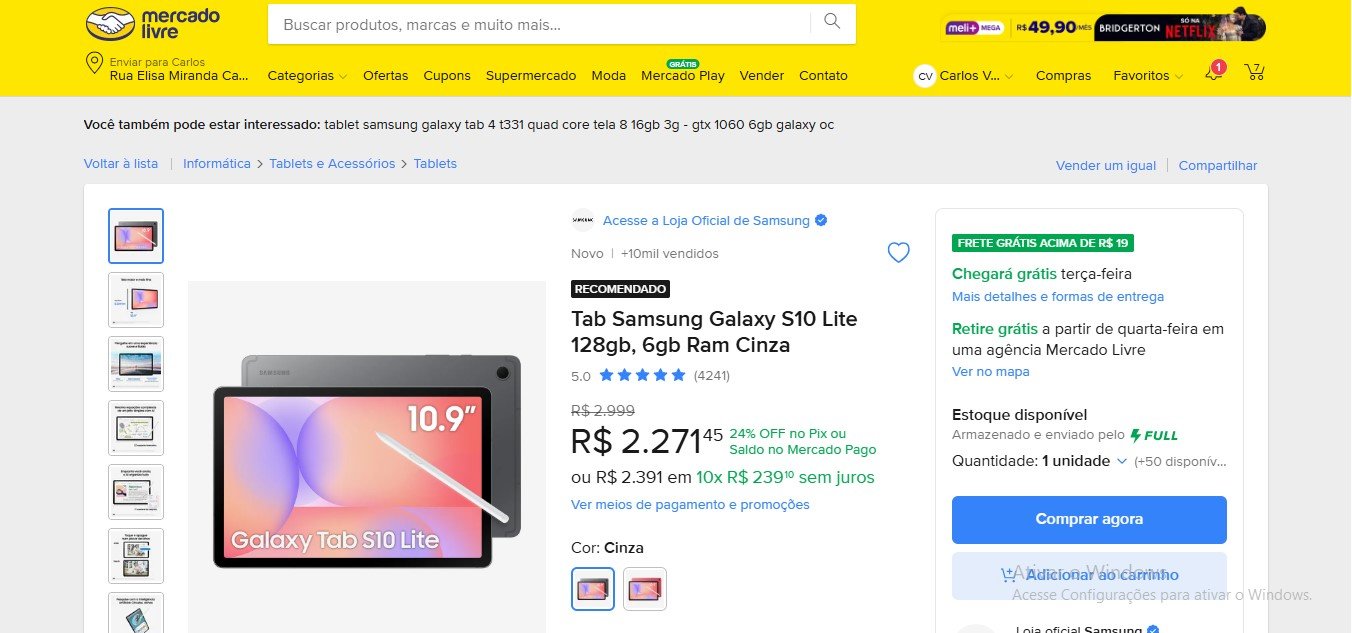
Task: Click the Adicionar ao carrinho button
Action: pos(1088,575)
